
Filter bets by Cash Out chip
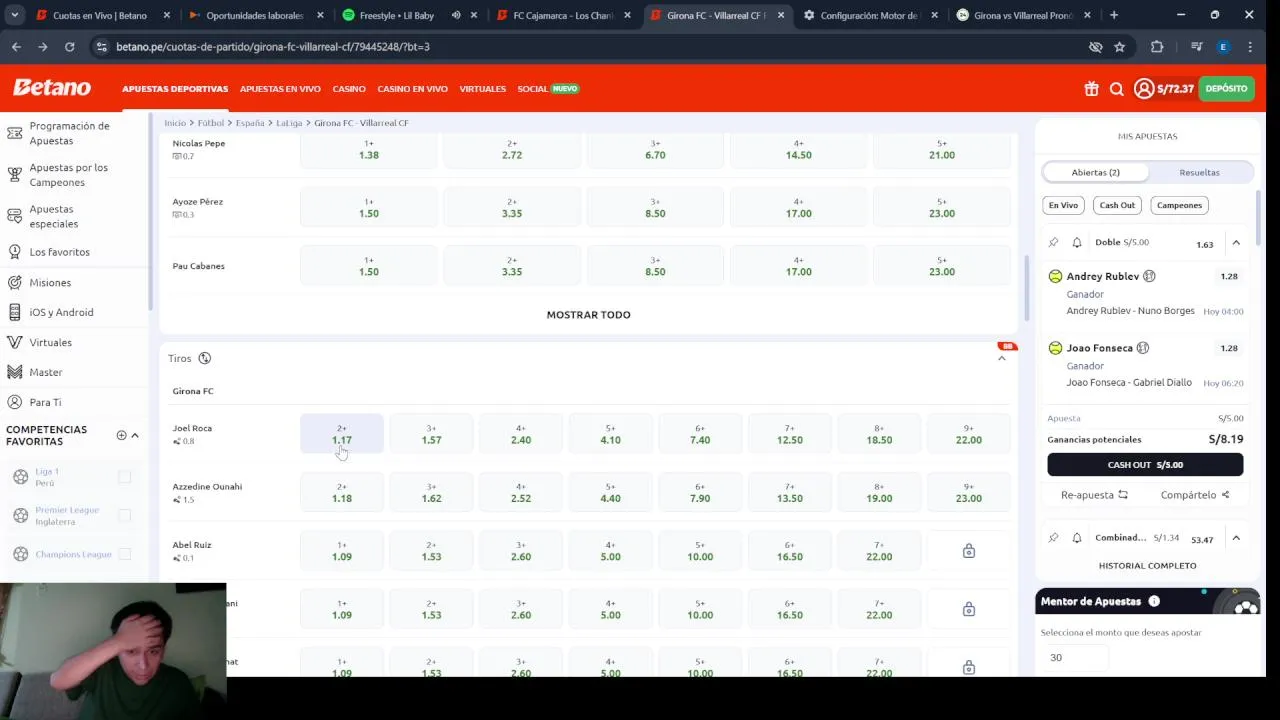(x=1117, y=205)
